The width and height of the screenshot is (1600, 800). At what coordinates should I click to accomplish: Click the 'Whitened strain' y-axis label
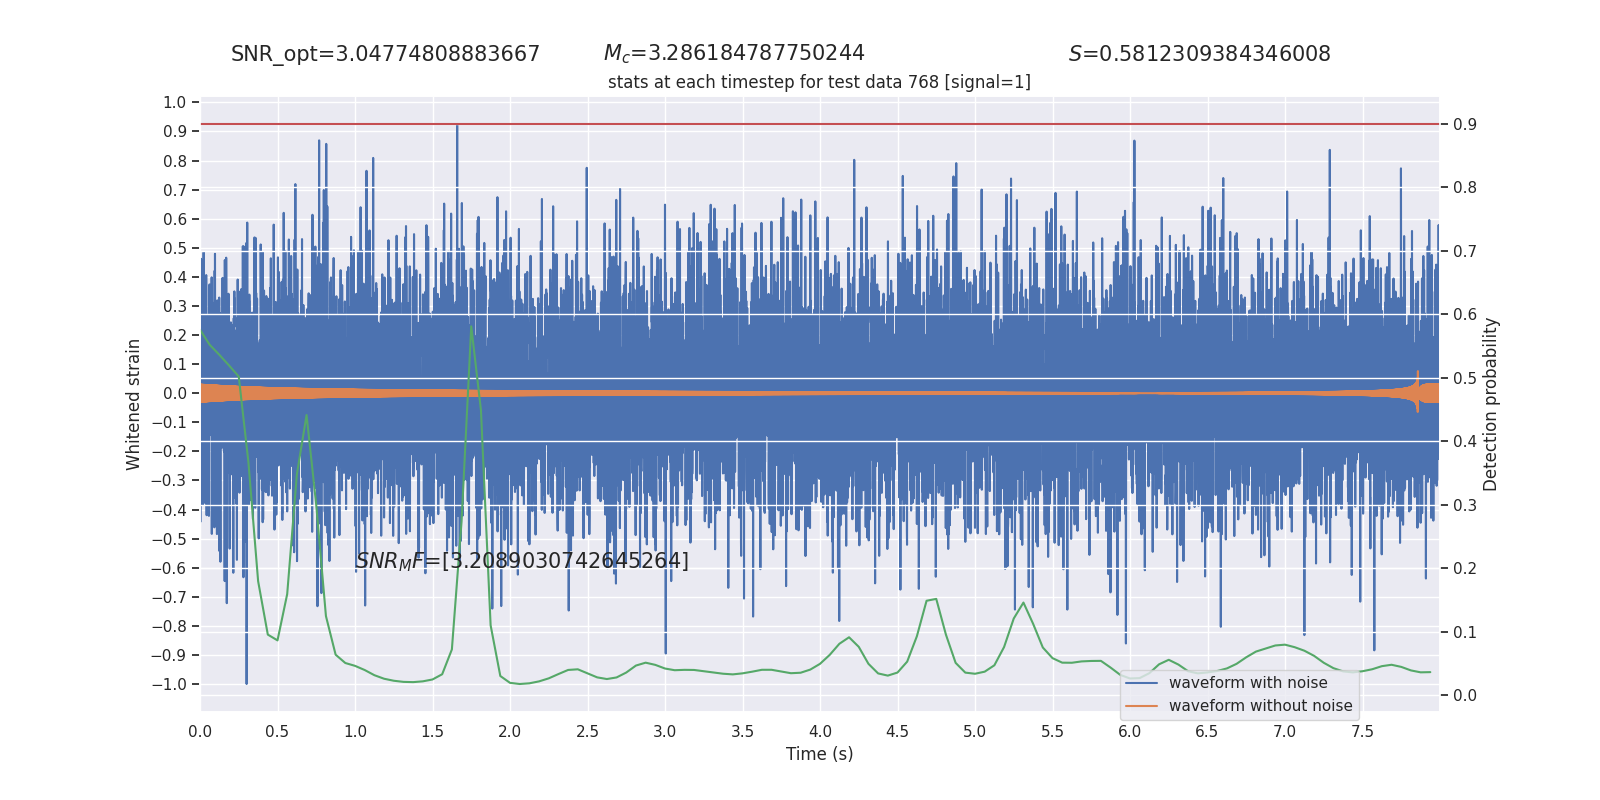(134, 404)
